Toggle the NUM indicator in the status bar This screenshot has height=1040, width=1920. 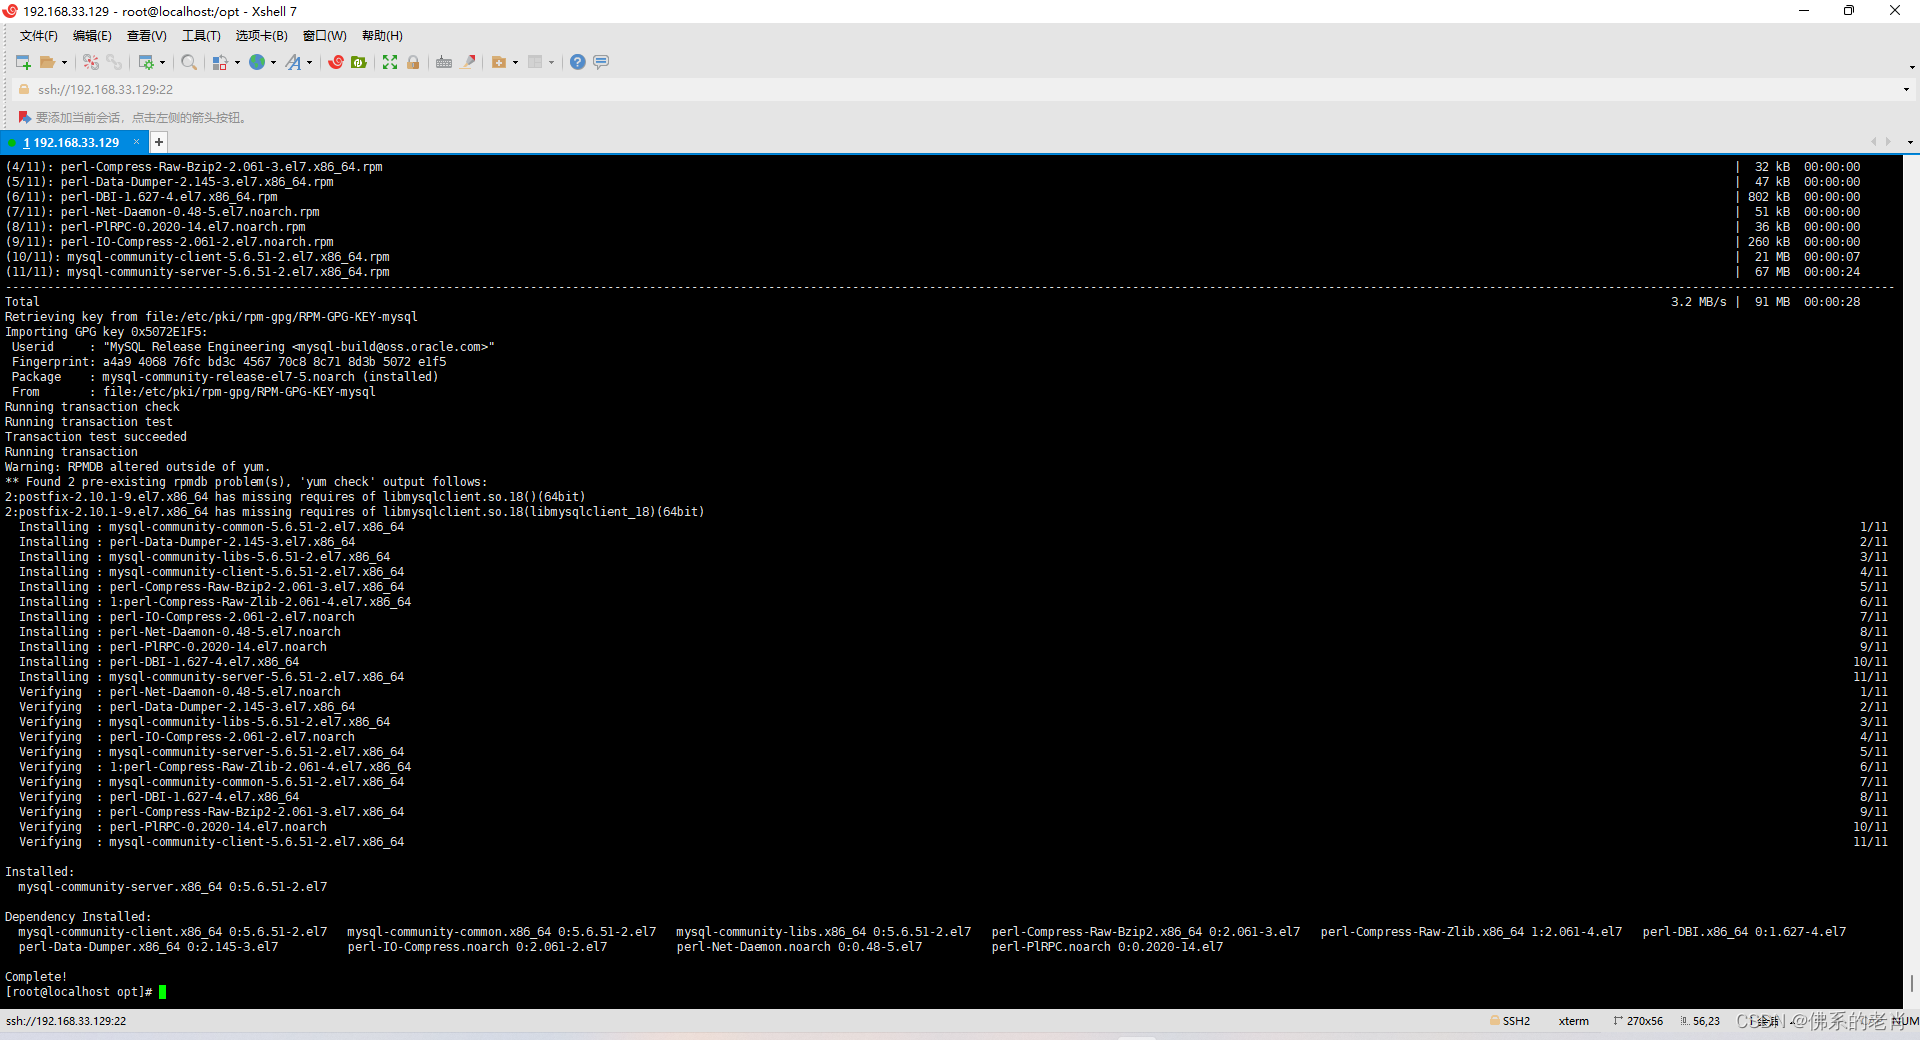coord(1905,1021)
